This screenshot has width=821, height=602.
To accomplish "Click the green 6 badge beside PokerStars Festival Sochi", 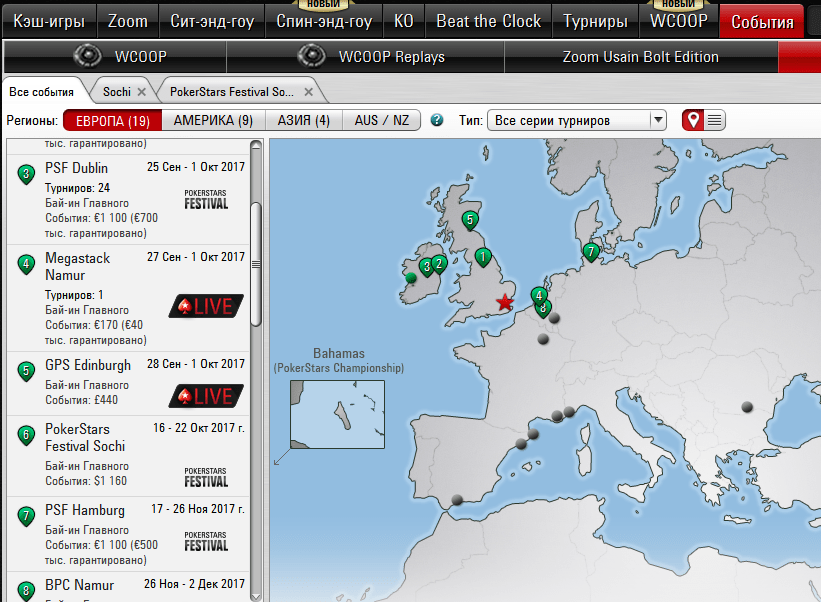I will [x=26, y=435].
